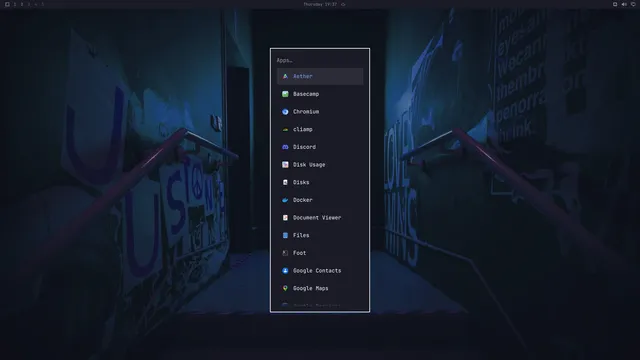Click the Discord logo icon
Image resolution: width=640 pixels, height=360 pixels.
point(285,147)
